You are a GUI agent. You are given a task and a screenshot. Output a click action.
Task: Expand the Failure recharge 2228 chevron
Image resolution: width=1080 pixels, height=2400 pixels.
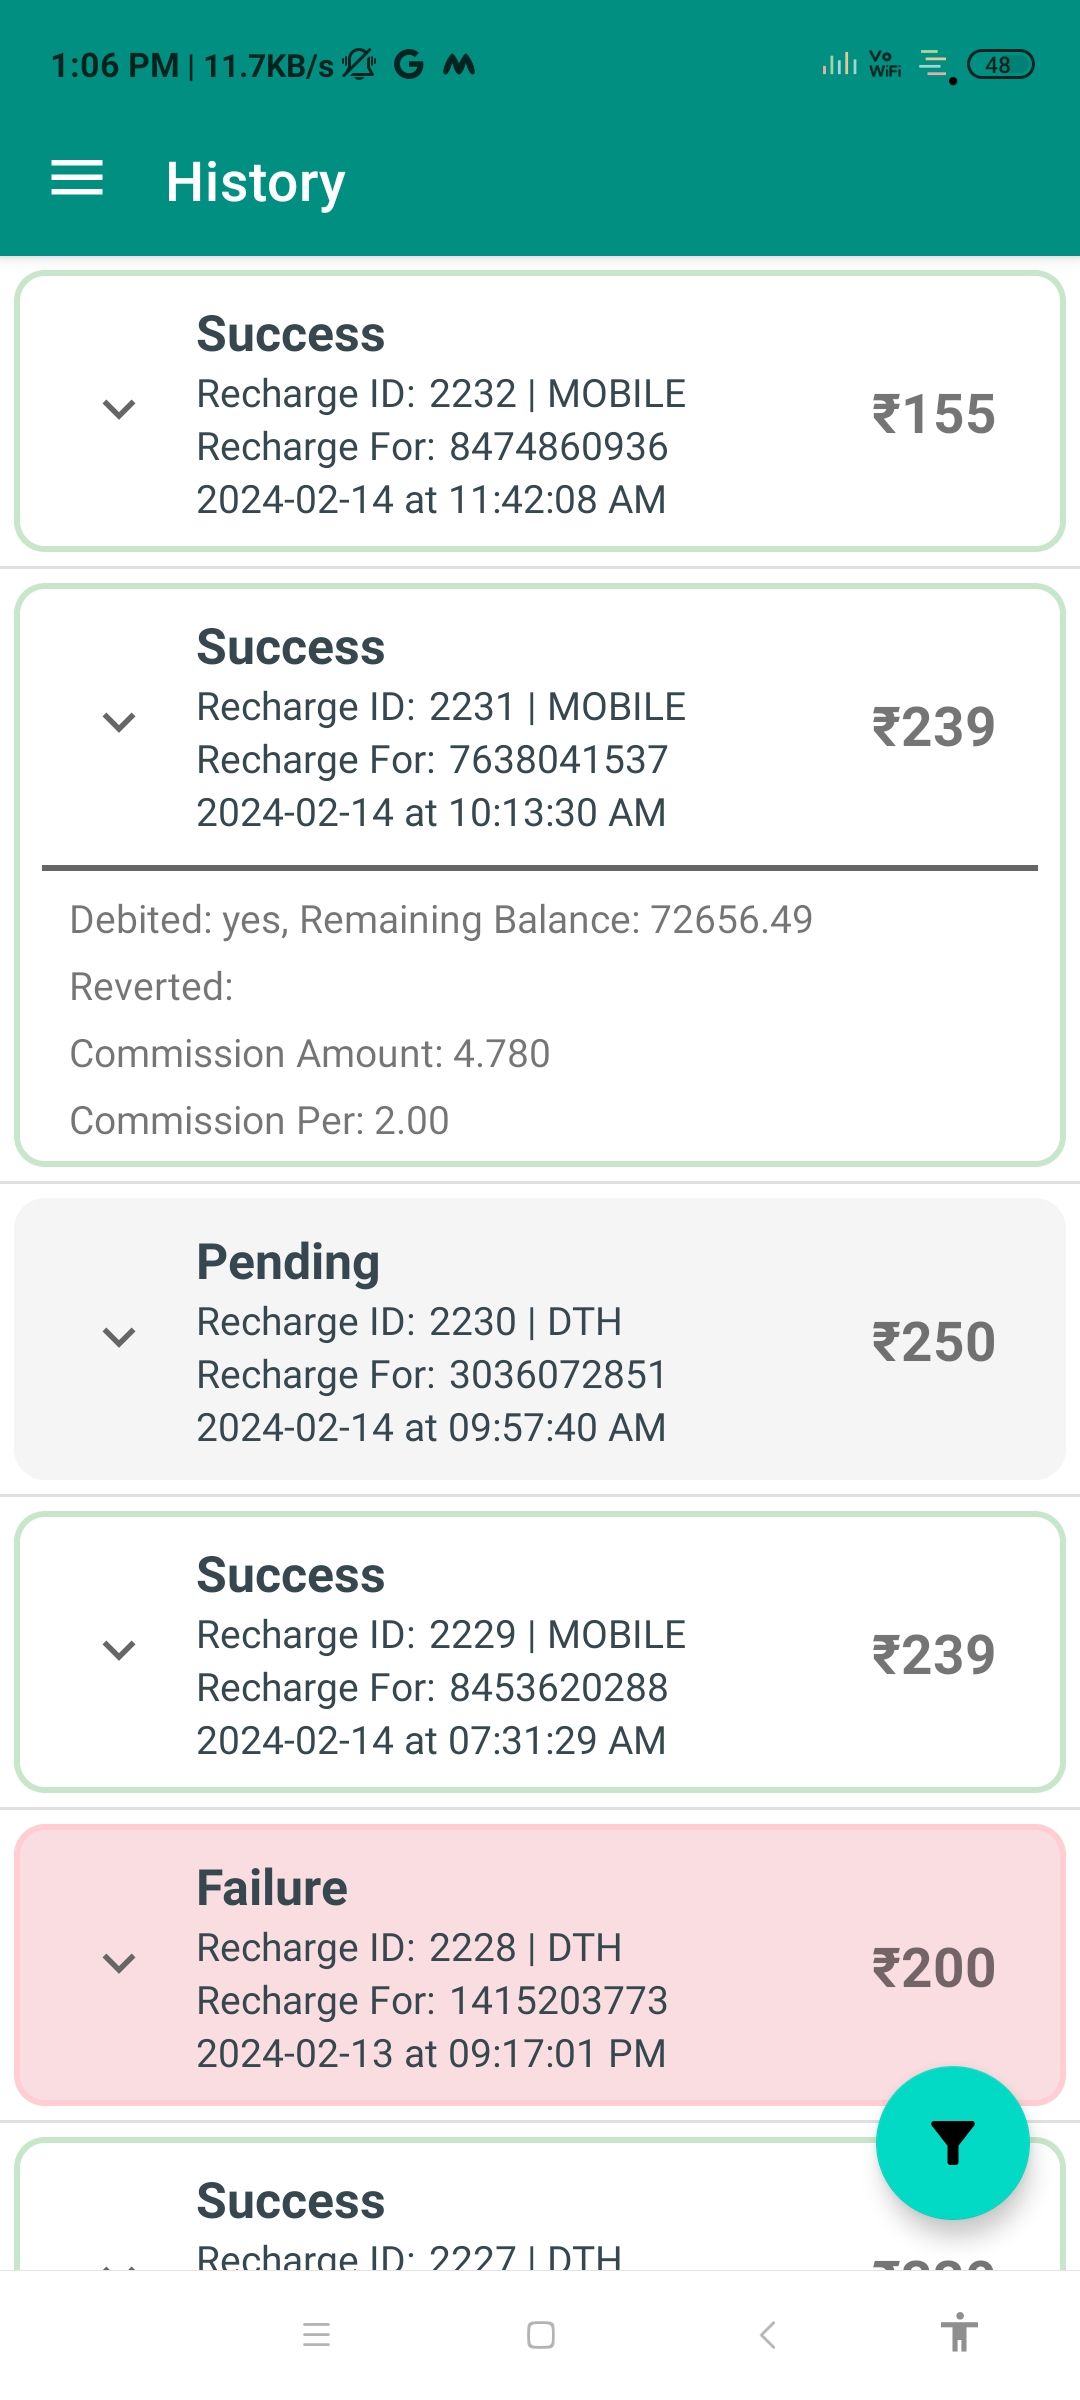[119, 1963]
